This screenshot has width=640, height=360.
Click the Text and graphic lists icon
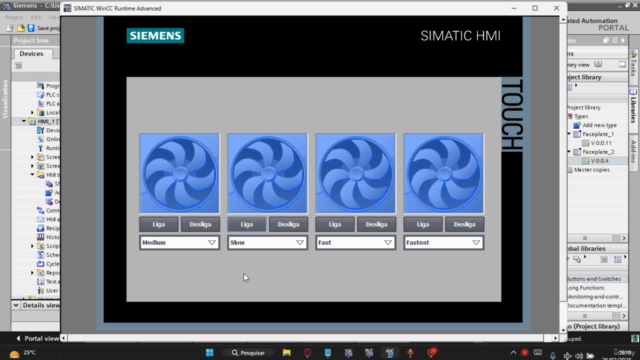pos(40,282)
